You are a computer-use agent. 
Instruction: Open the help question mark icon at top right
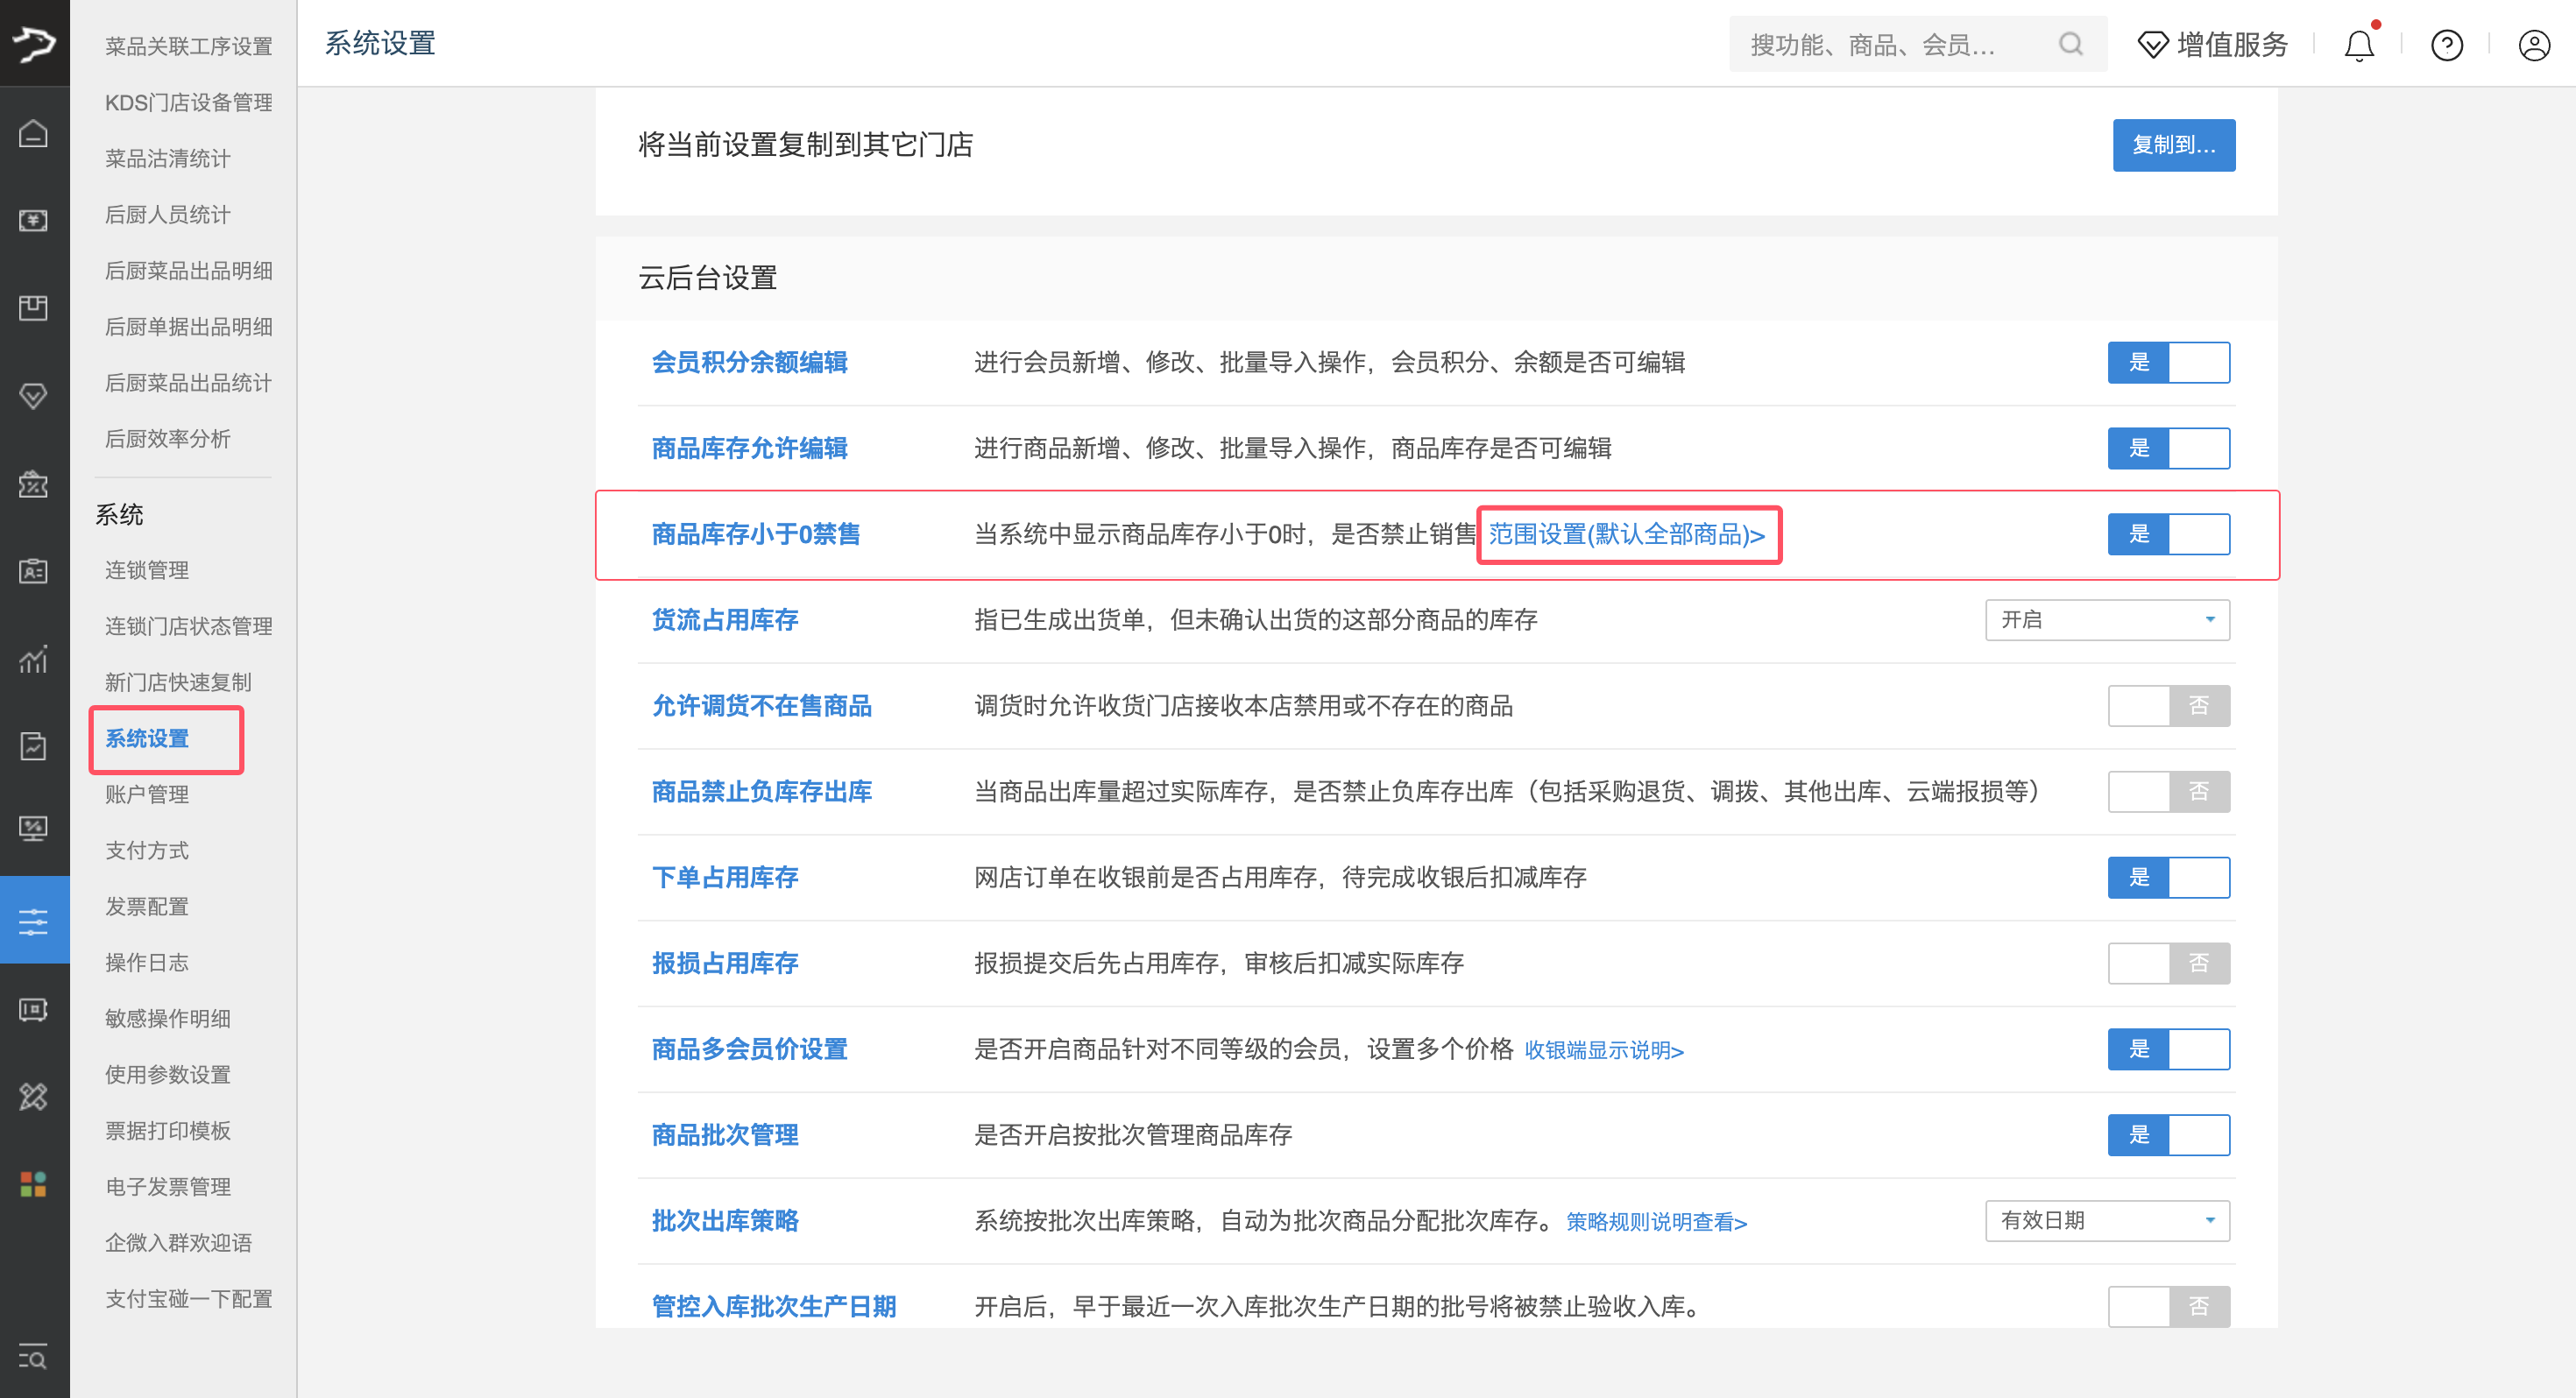[2446, 44]
